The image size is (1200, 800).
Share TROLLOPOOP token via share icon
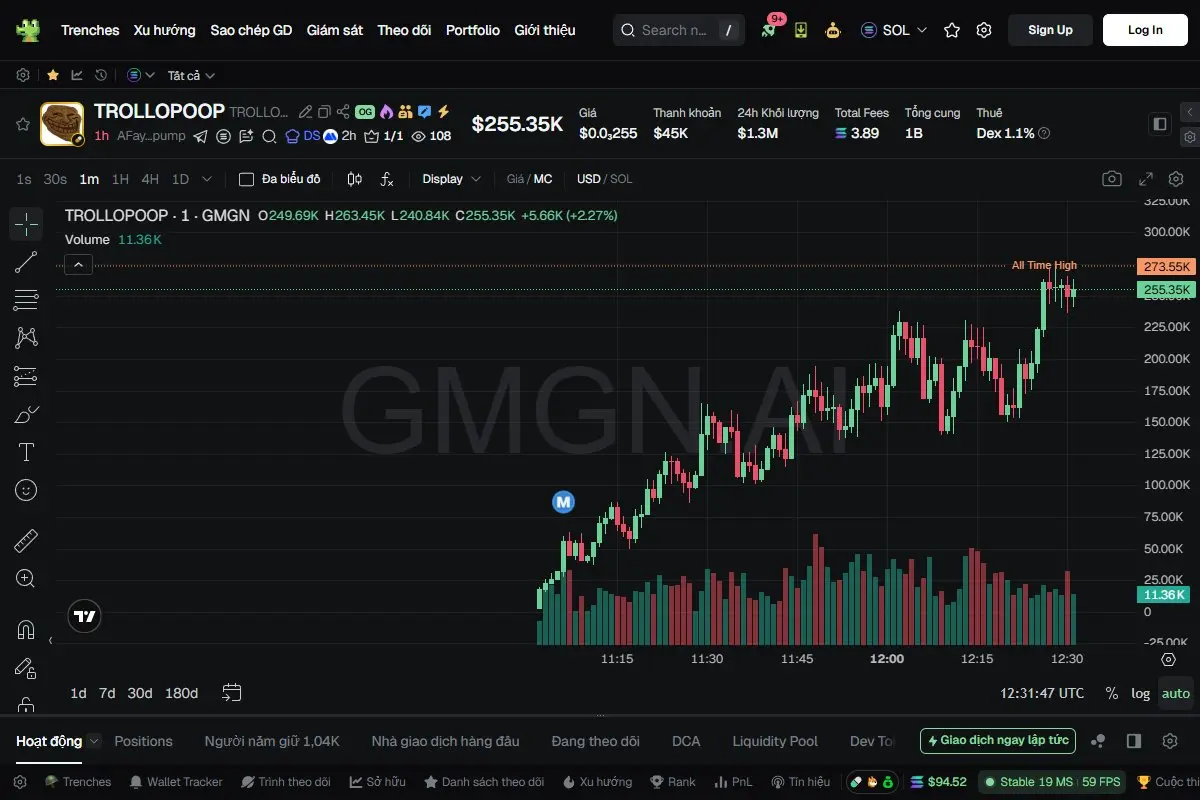343,112
